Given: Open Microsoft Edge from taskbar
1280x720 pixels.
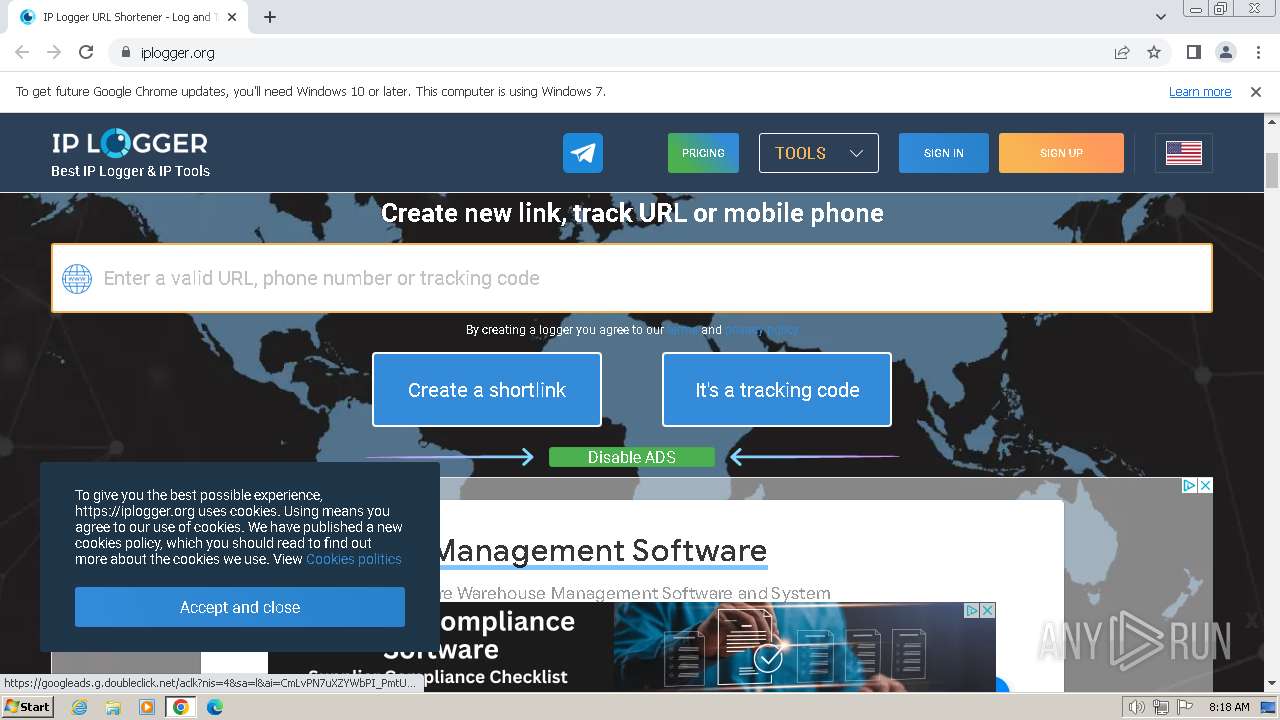Looking at the screenshot, I should [x=215, y=707].
